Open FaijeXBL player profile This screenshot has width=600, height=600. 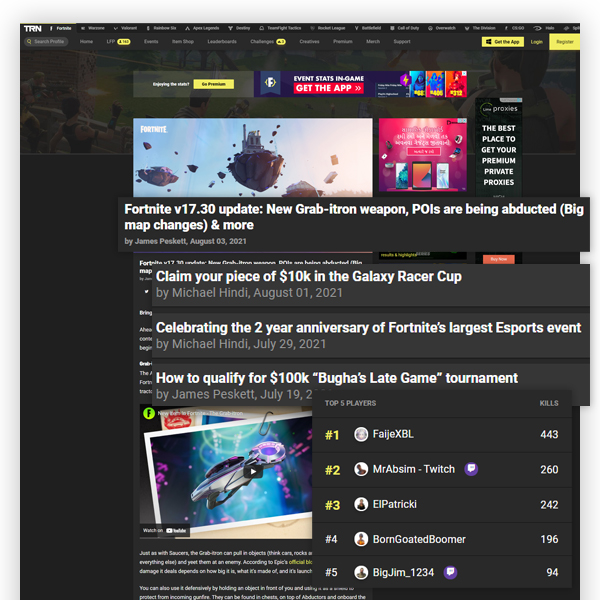click(x=393, y=434)
